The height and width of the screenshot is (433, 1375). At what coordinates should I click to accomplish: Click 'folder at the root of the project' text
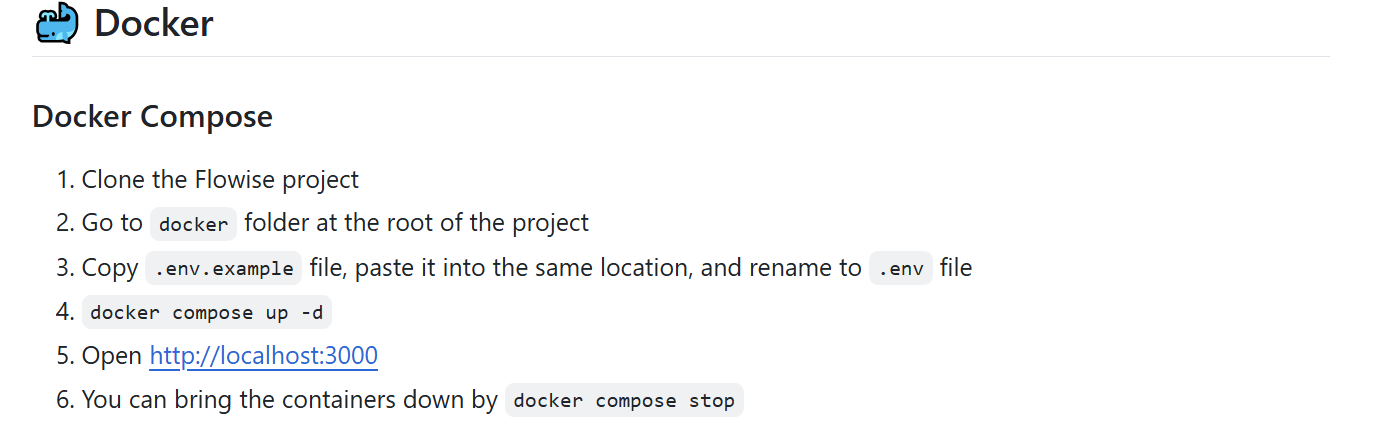[416, 223]
